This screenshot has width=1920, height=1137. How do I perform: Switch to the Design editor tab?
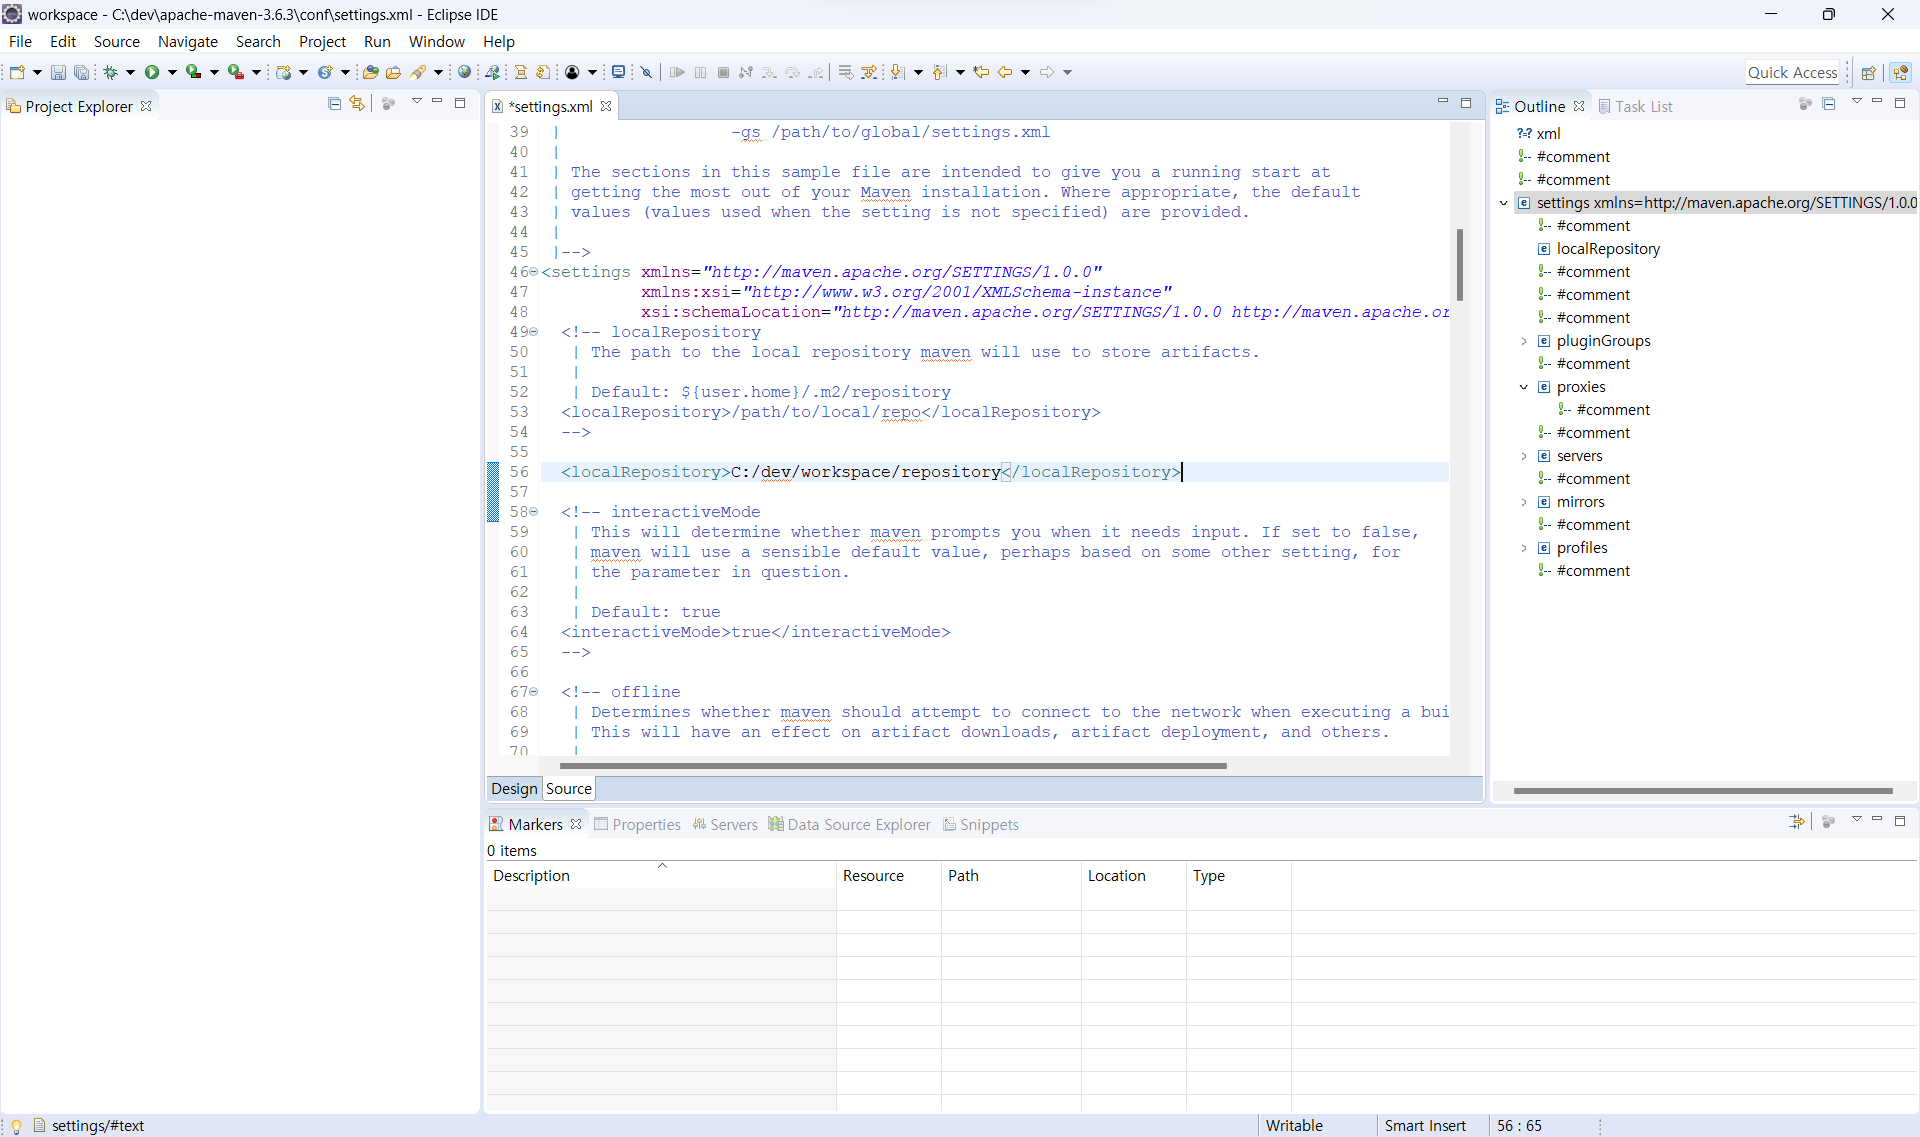pos(514,788)
